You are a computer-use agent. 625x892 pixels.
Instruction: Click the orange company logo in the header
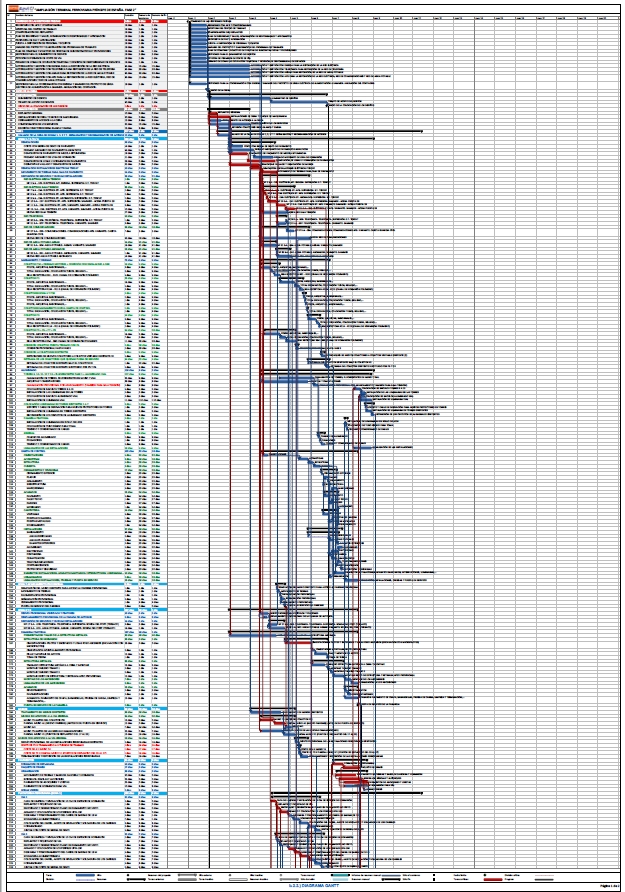pyautogui.click(x=14, y=9)
